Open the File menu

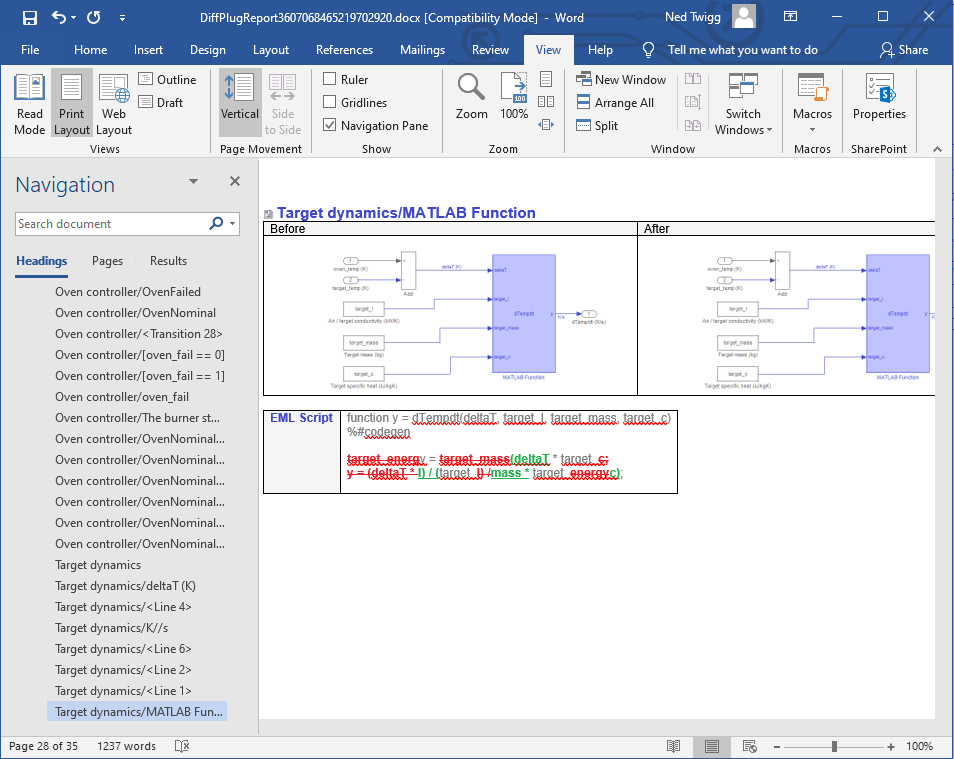(30, 50)
